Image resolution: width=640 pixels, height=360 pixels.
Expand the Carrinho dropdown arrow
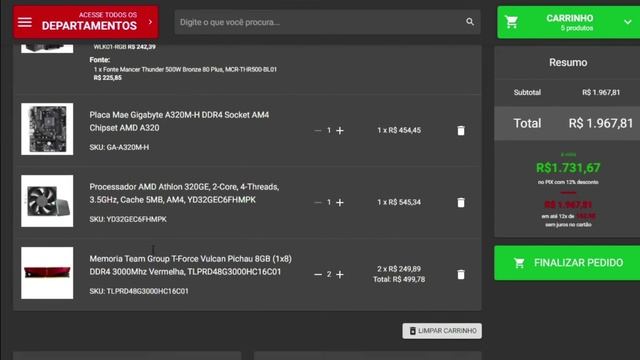[628, 22]
